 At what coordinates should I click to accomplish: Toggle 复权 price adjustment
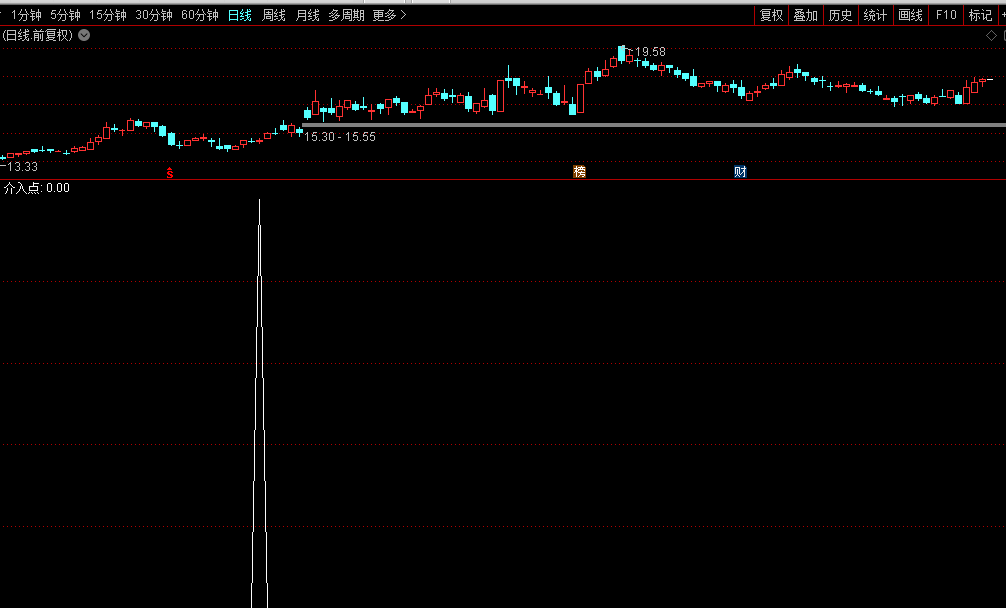coord(771,15)
